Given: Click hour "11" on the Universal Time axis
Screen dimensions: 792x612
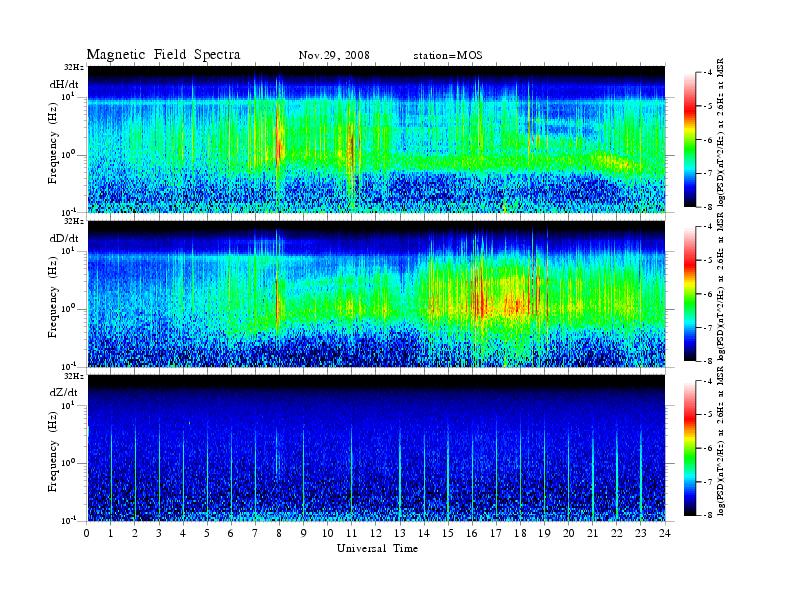Looking at the screenshot, I should [x=352, y=533].
